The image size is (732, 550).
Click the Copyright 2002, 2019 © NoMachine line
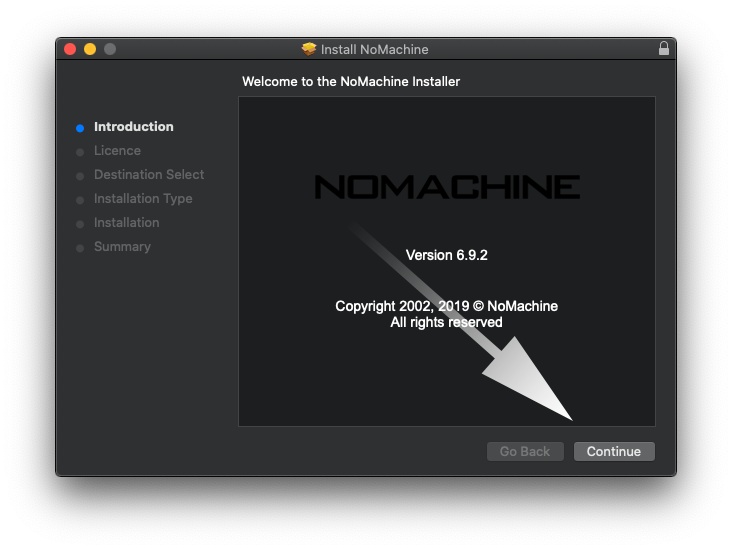(446, 306)
